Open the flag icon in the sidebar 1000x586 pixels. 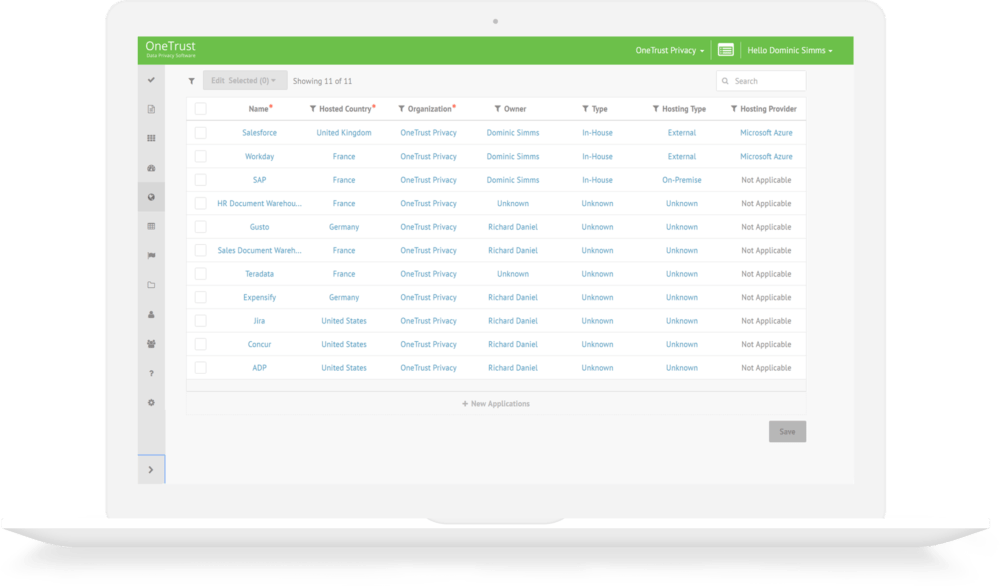click(151, 256)
